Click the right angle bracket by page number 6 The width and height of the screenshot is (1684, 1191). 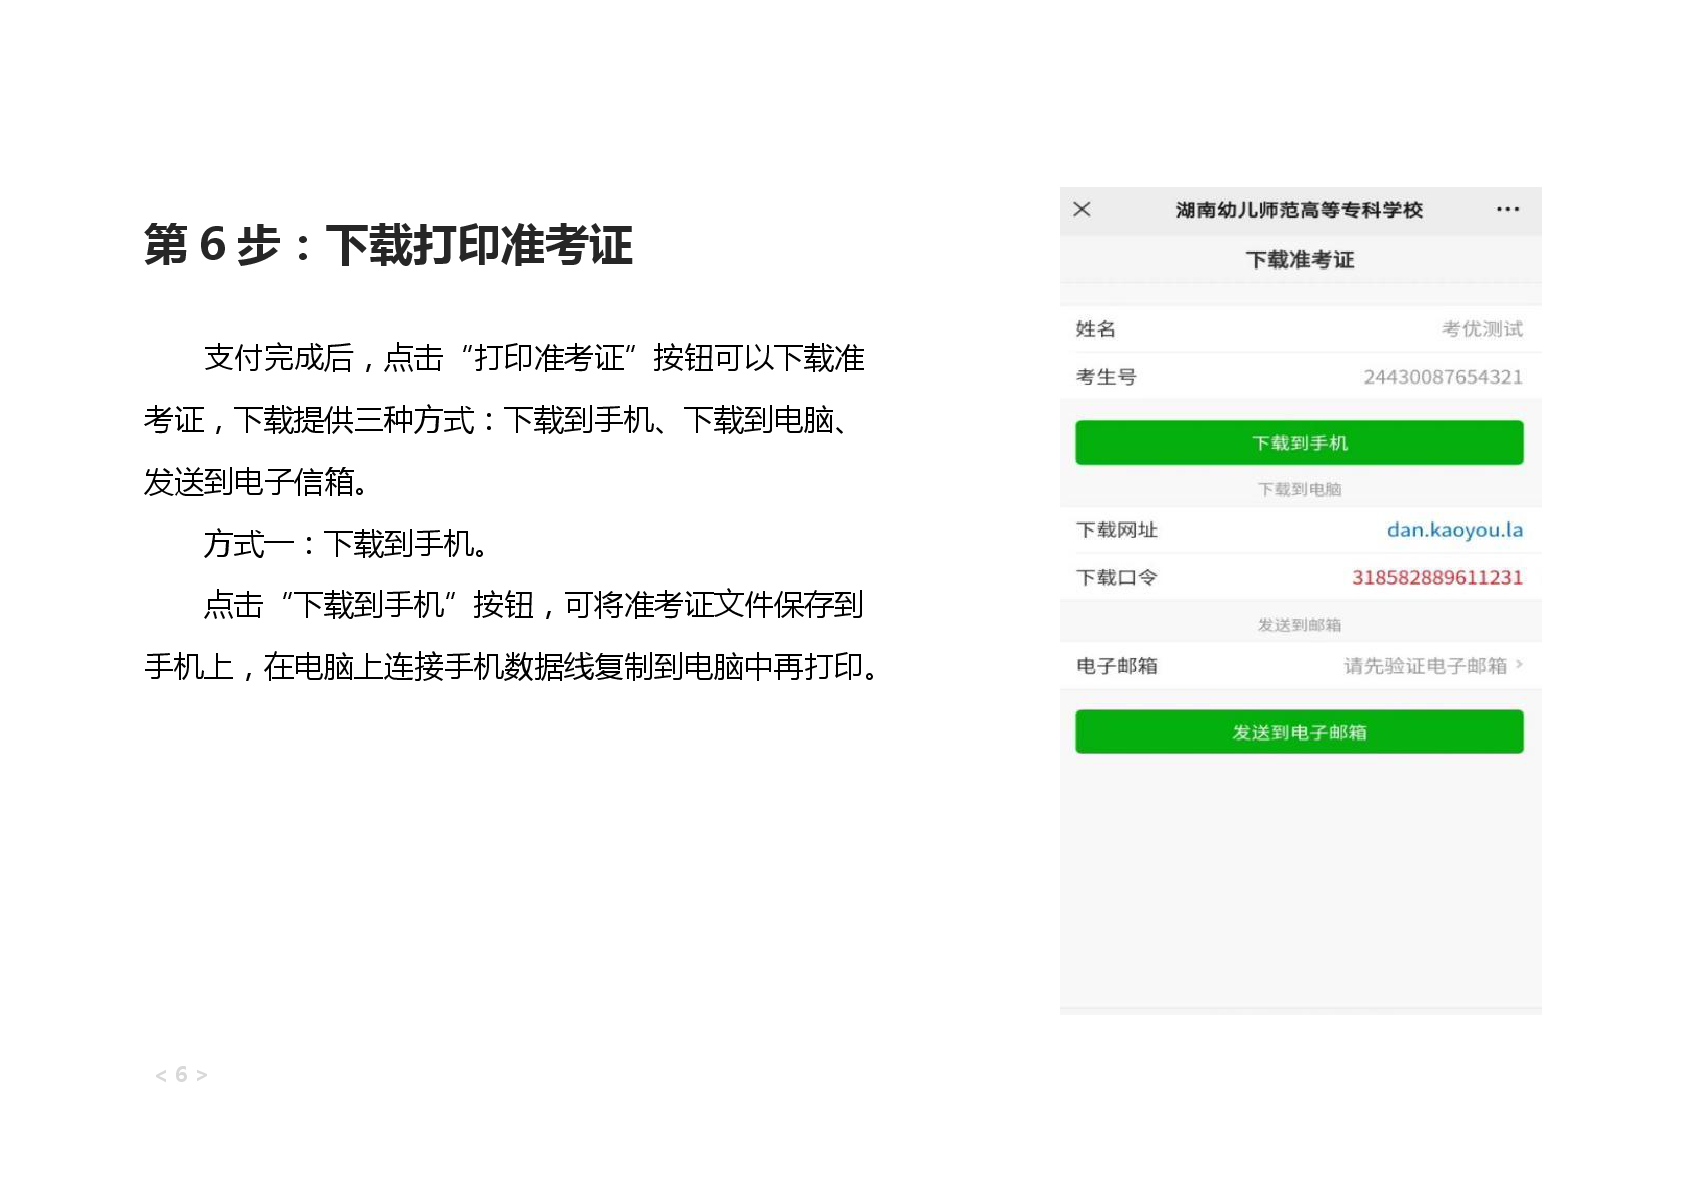(x=202, y=1076)
